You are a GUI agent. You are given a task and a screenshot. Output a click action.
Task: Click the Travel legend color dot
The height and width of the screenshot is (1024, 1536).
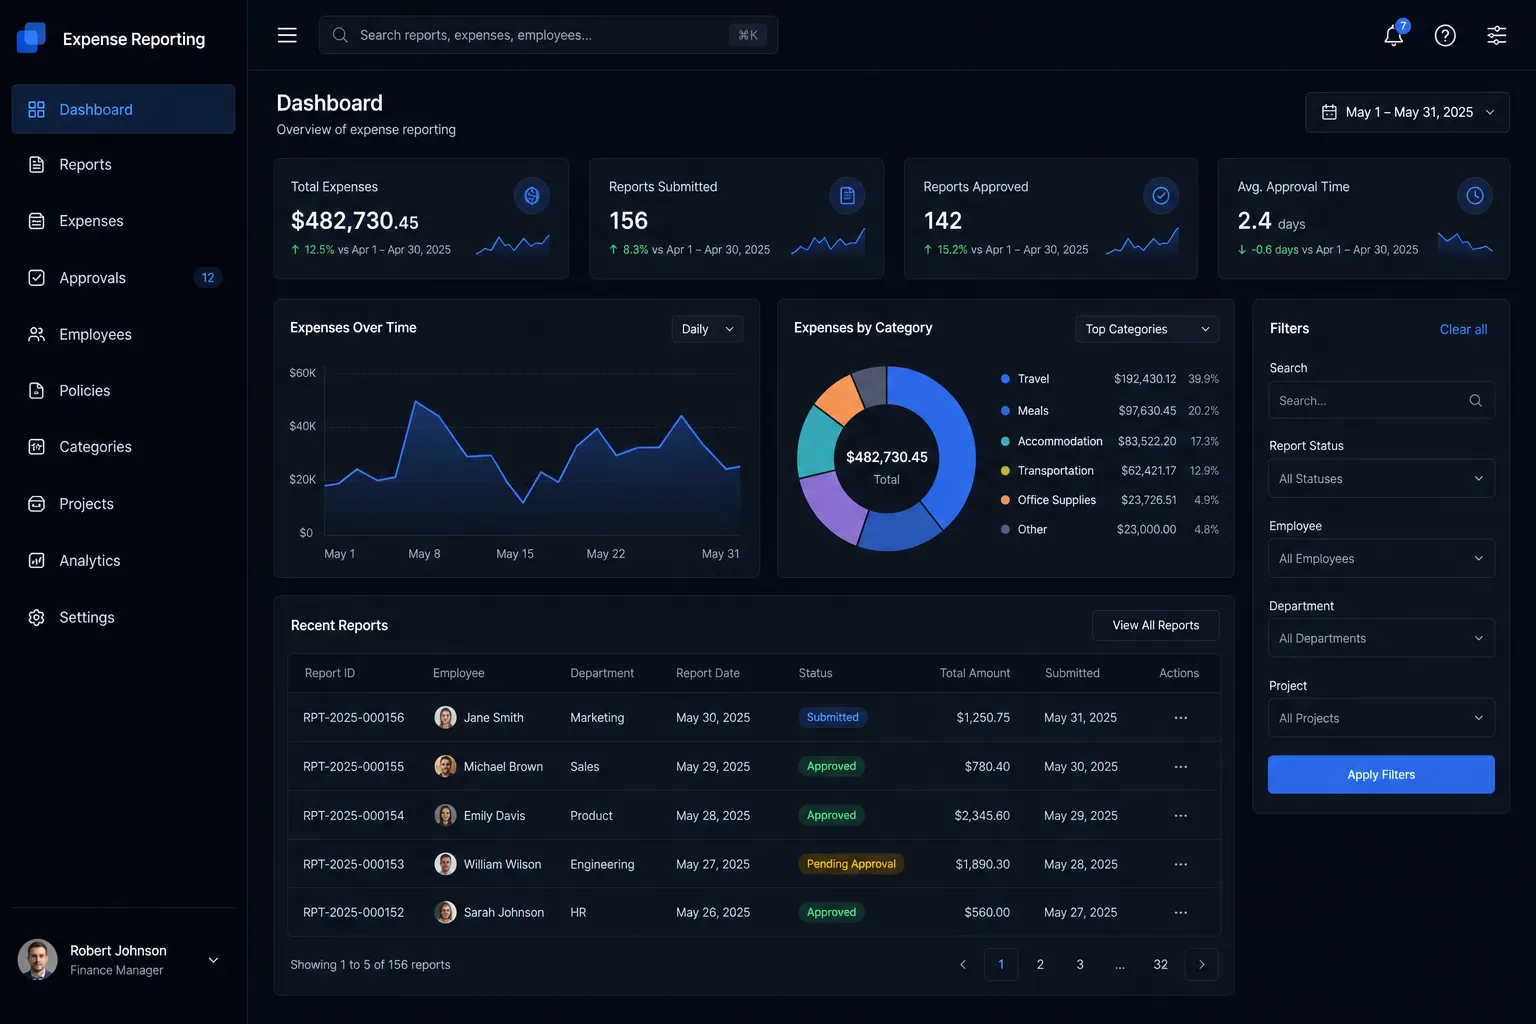1005,379
